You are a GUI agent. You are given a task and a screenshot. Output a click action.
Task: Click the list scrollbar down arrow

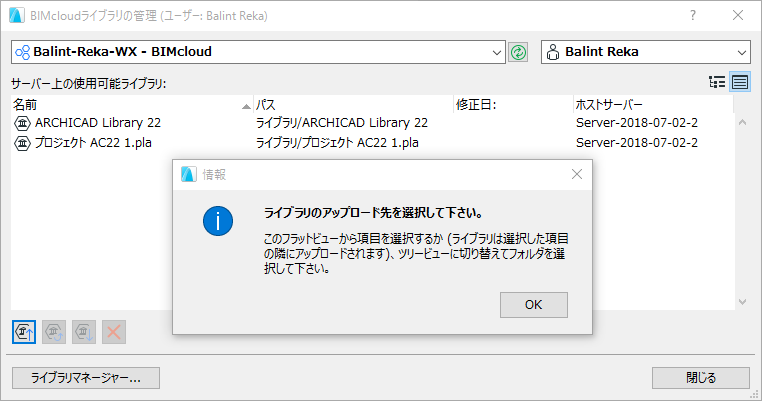pos(743,302)
